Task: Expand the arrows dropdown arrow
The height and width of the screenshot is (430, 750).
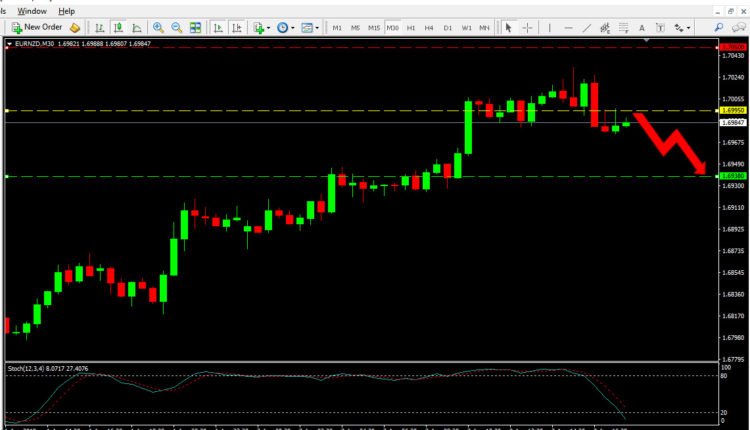Action: [x=688, y=28]
